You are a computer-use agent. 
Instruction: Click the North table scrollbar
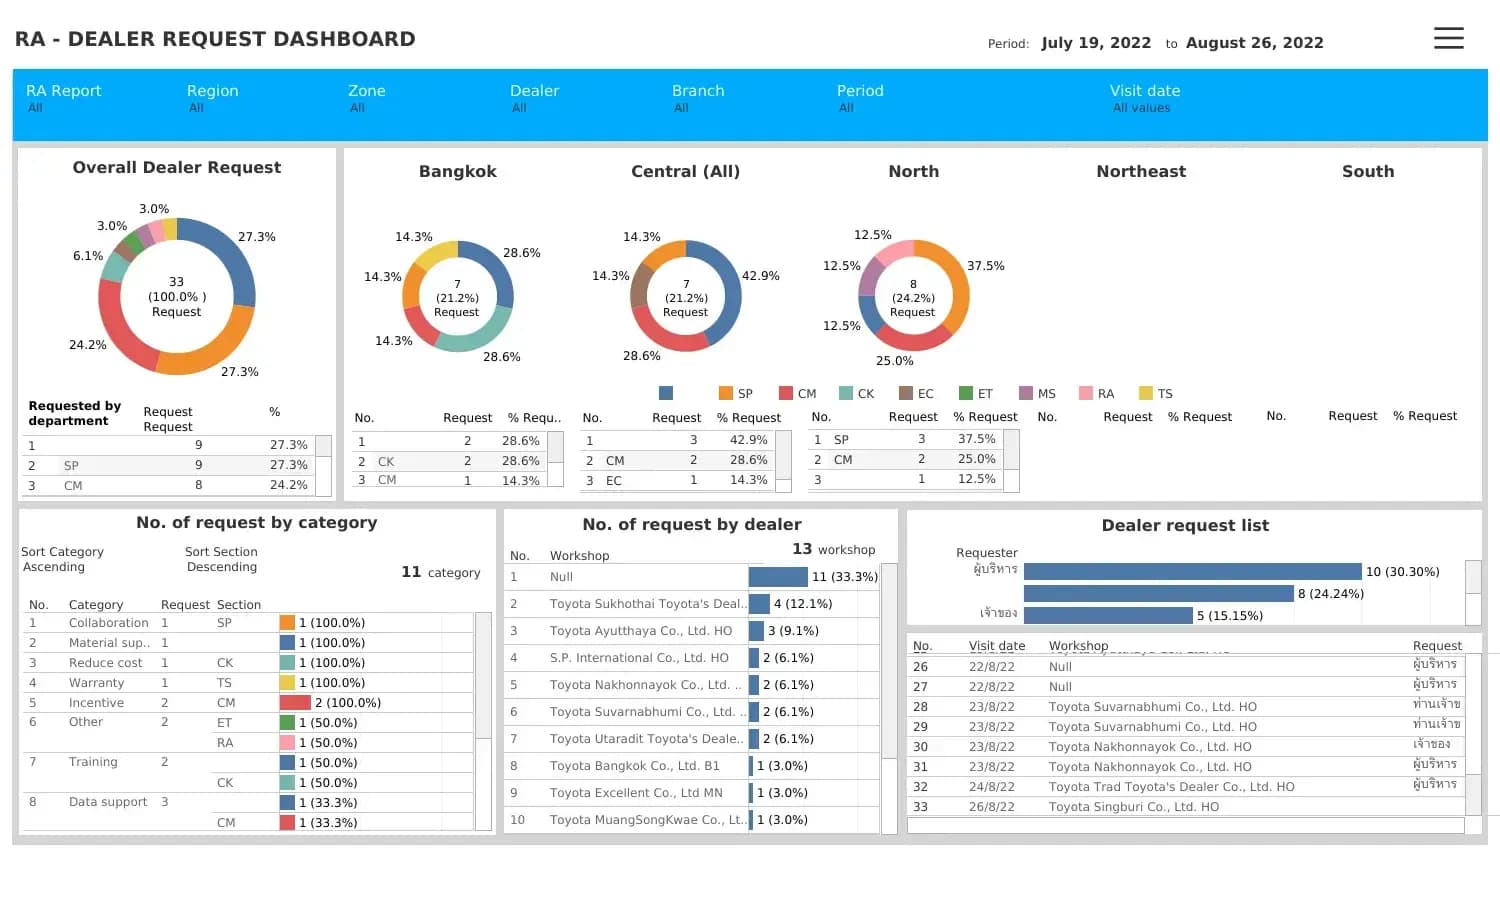point(1012,461)
